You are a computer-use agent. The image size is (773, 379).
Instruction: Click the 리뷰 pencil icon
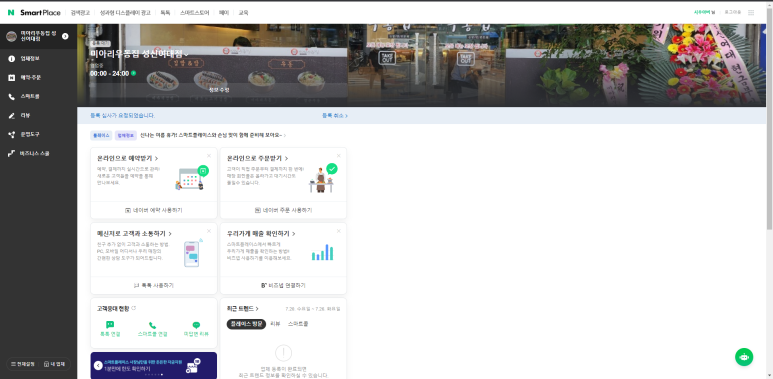(12, 115)
